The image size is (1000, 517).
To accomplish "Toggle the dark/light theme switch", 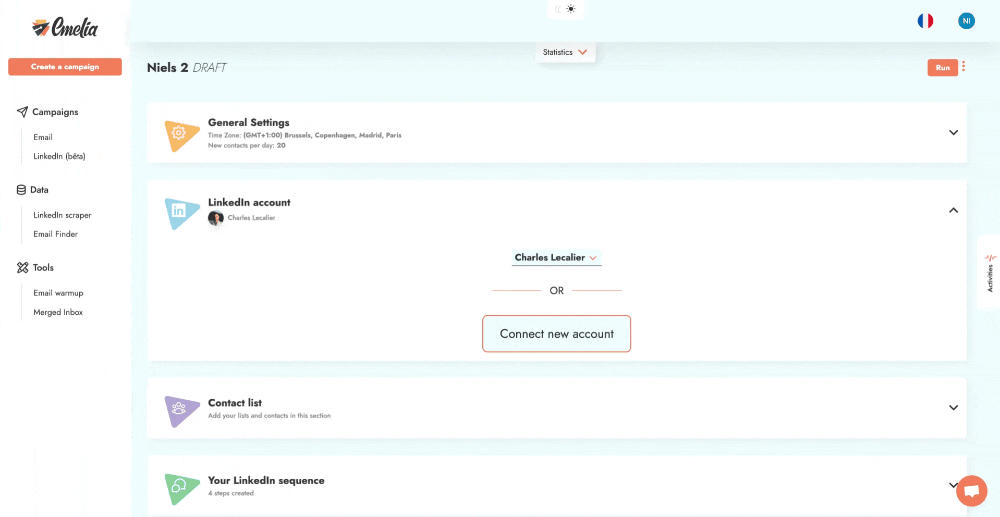I will click(x=565, y=9).
